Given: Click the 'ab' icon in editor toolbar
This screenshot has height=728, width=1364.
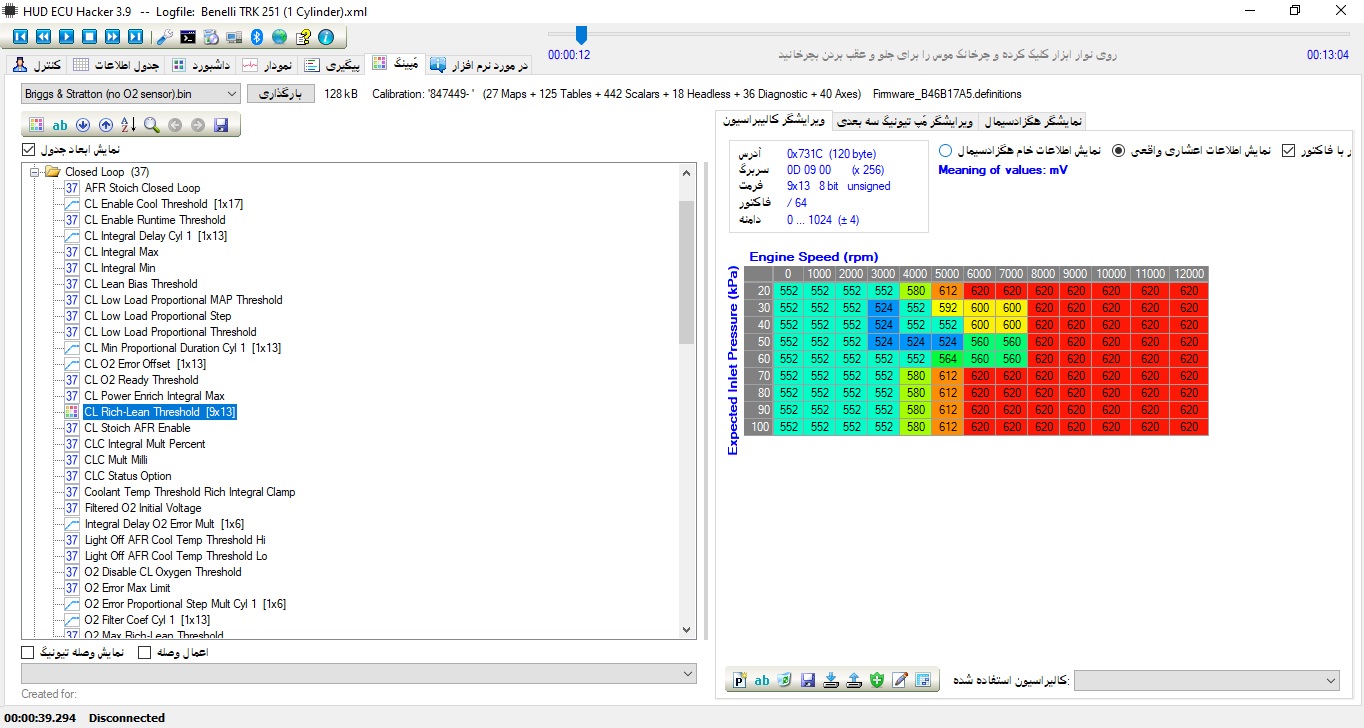Looking at the screenshot, I should pos(762,680).
